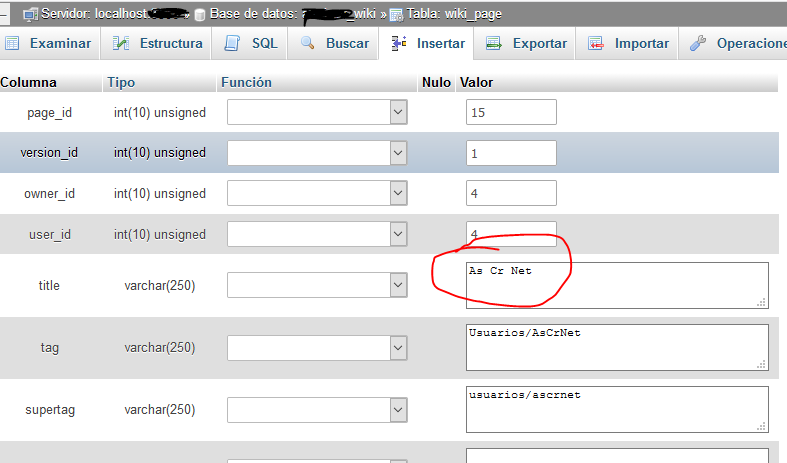Click the Insertar tab icon

[399, 44]
